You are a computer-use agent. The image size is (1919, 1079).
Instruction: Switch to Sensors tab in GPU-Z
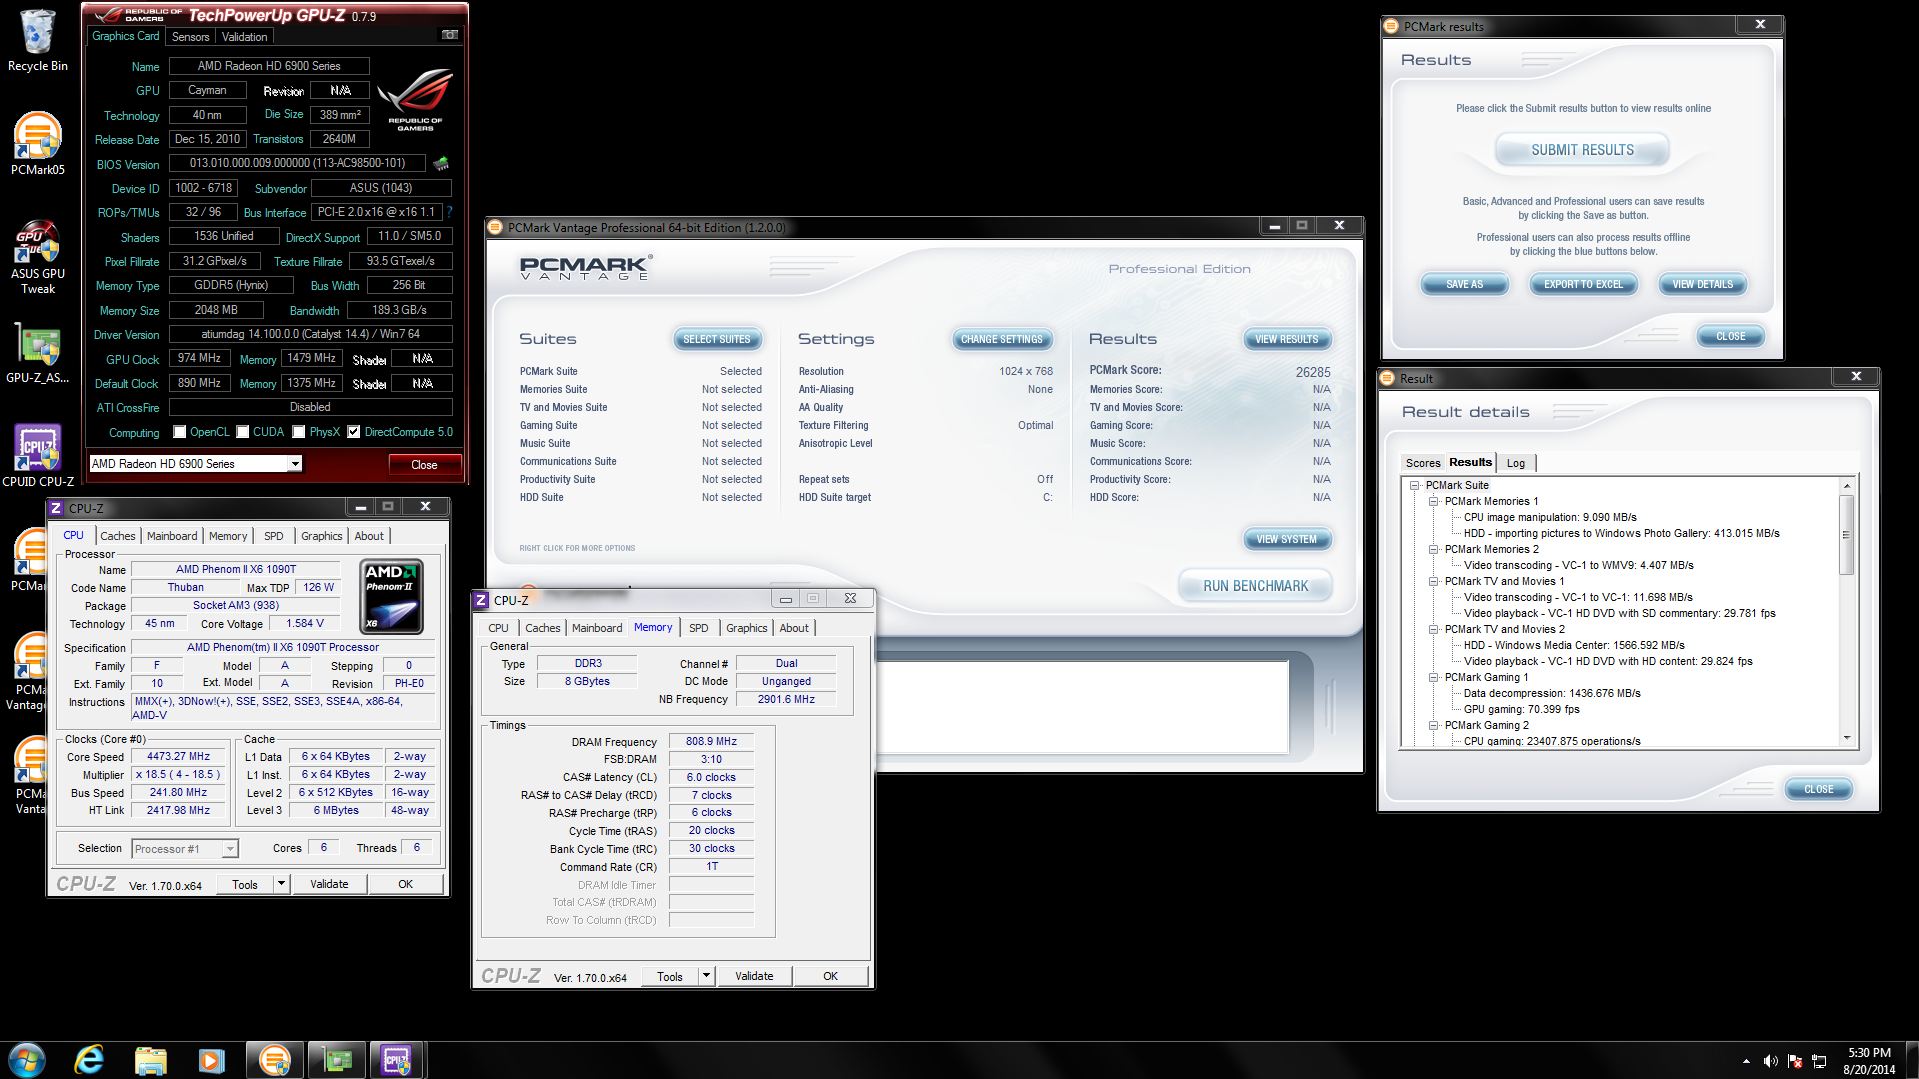(190, 37)
